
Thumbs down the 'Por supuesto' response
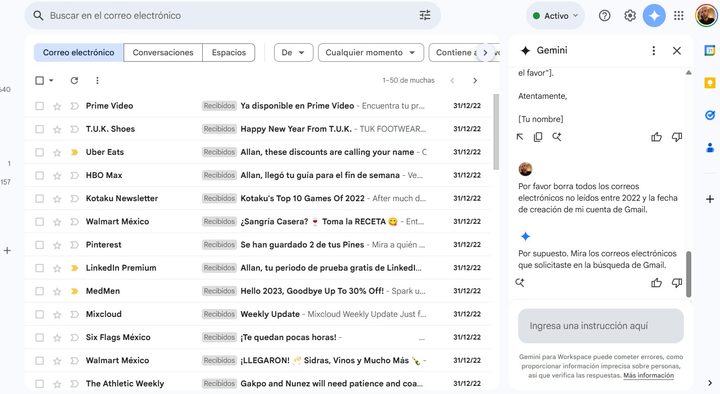(677, 283)
